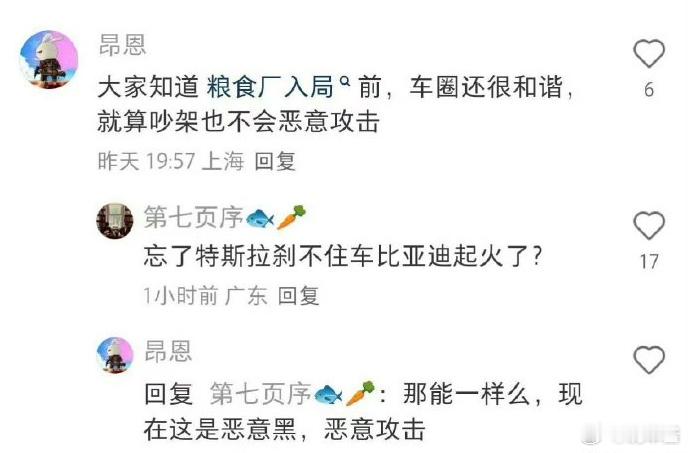688x453 pixels.
Task: Search the highlighted term 粮食厂入局
Action: [x=270, y=86]
